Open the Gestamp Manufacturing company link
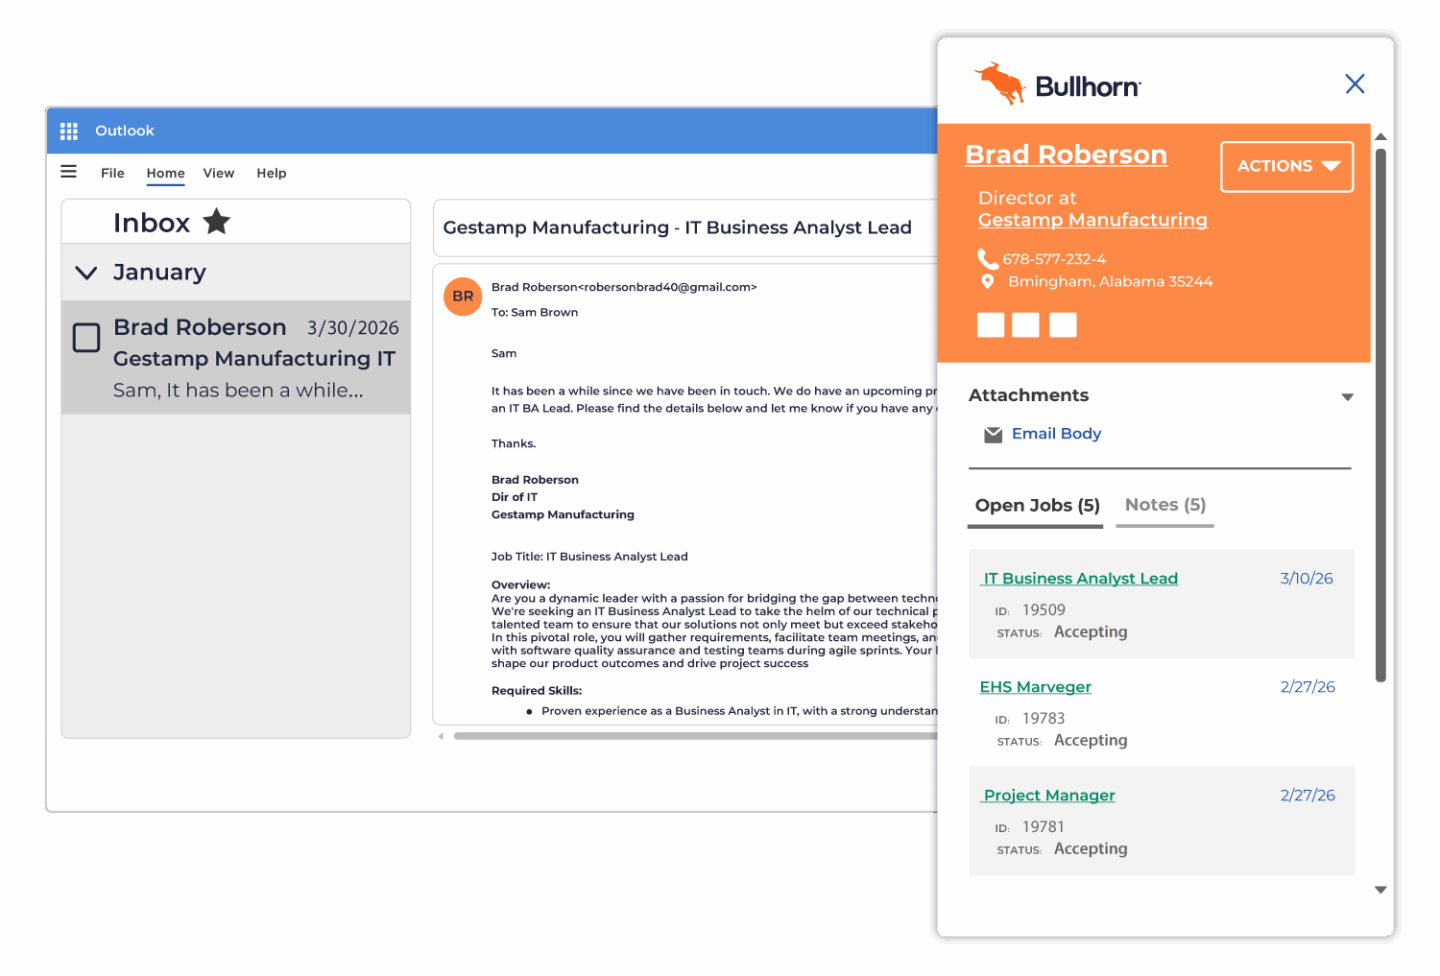The width and height of the screenshot is (1440, 976). point(1093,220)
